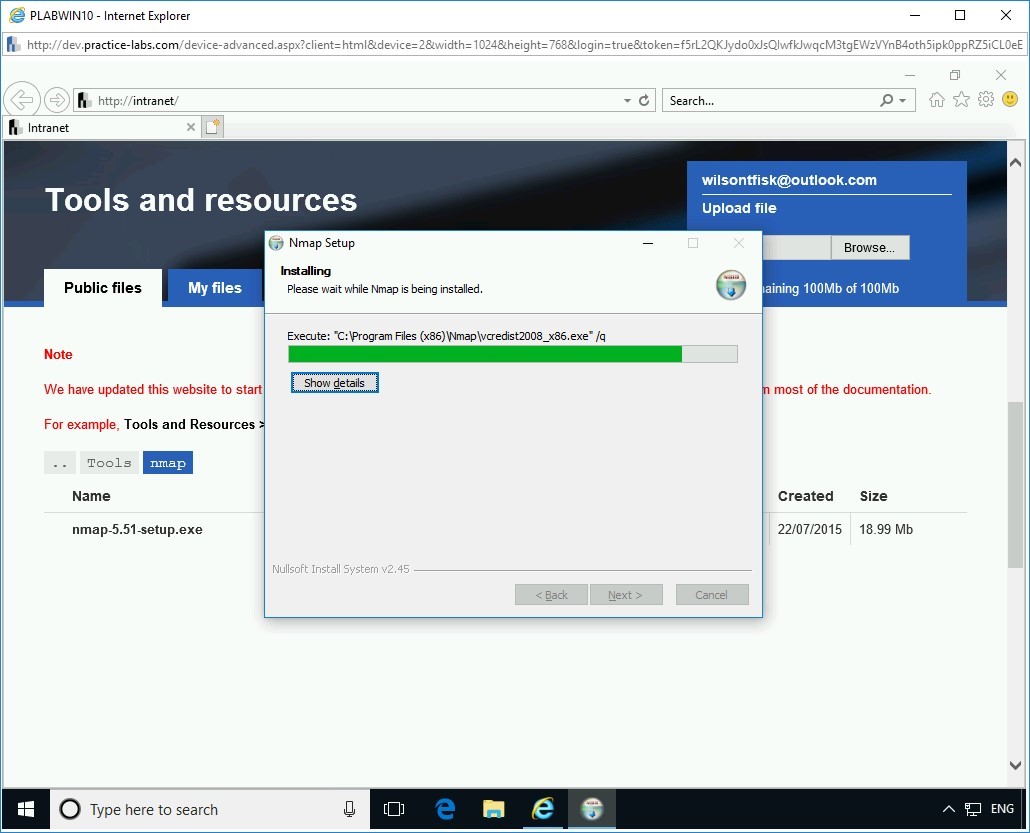Open the Favorites star in Internet Explorer
Image resolution: width=1030 pixels, height=833 pixels.
click(960, 99)
